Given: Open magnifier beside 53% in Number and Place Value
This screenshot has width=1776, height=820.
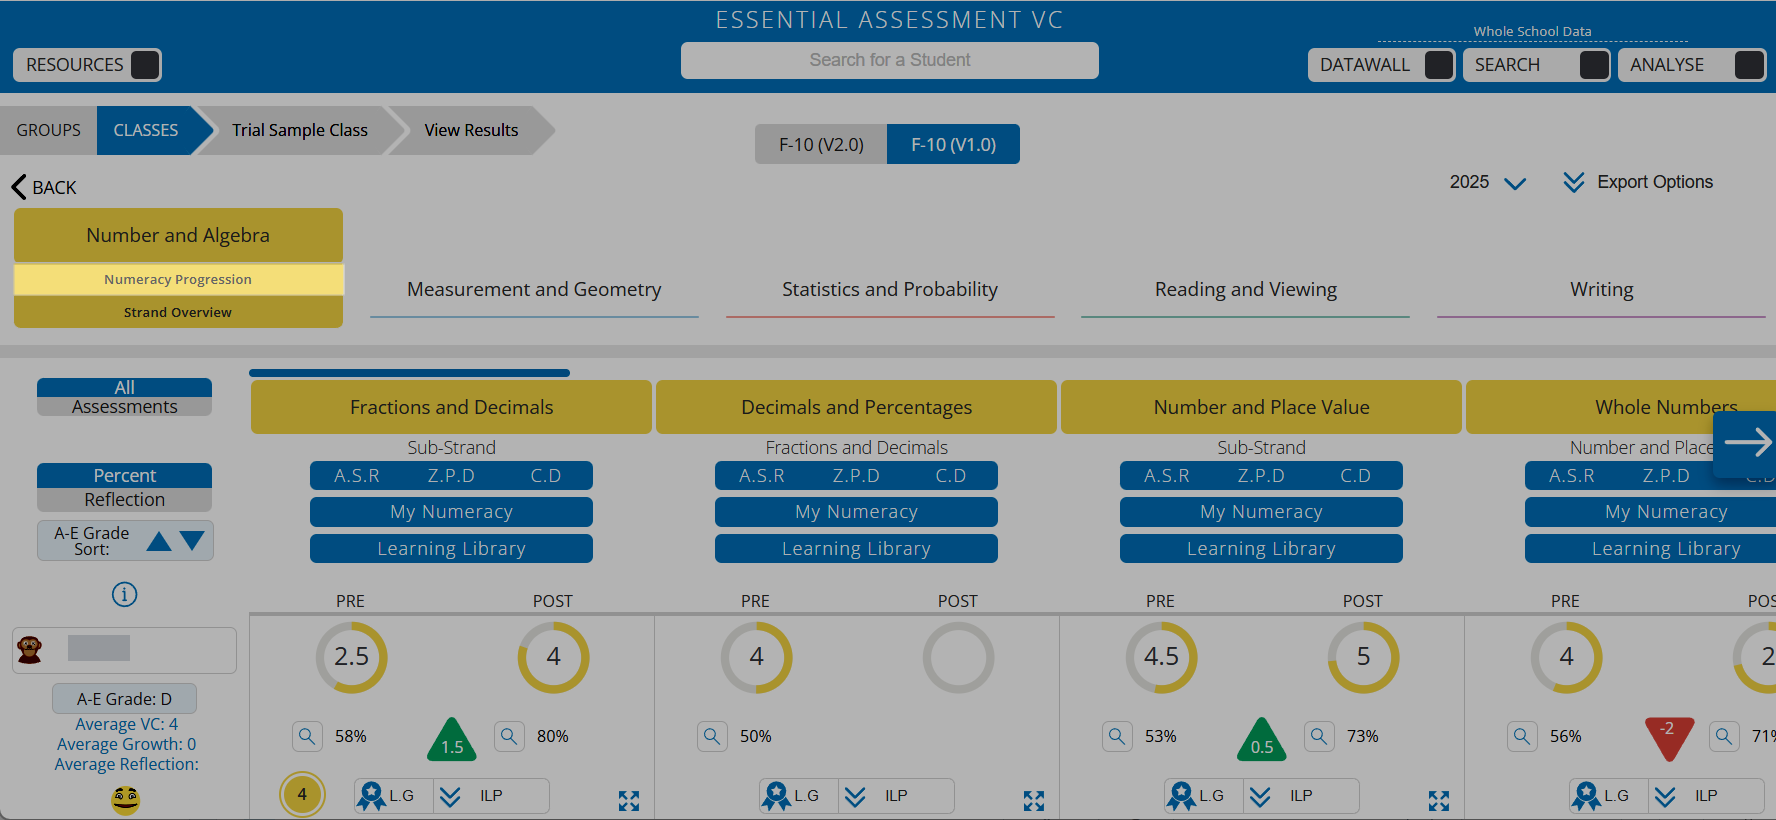Looking at the screenshot, I should [1117, 737].
